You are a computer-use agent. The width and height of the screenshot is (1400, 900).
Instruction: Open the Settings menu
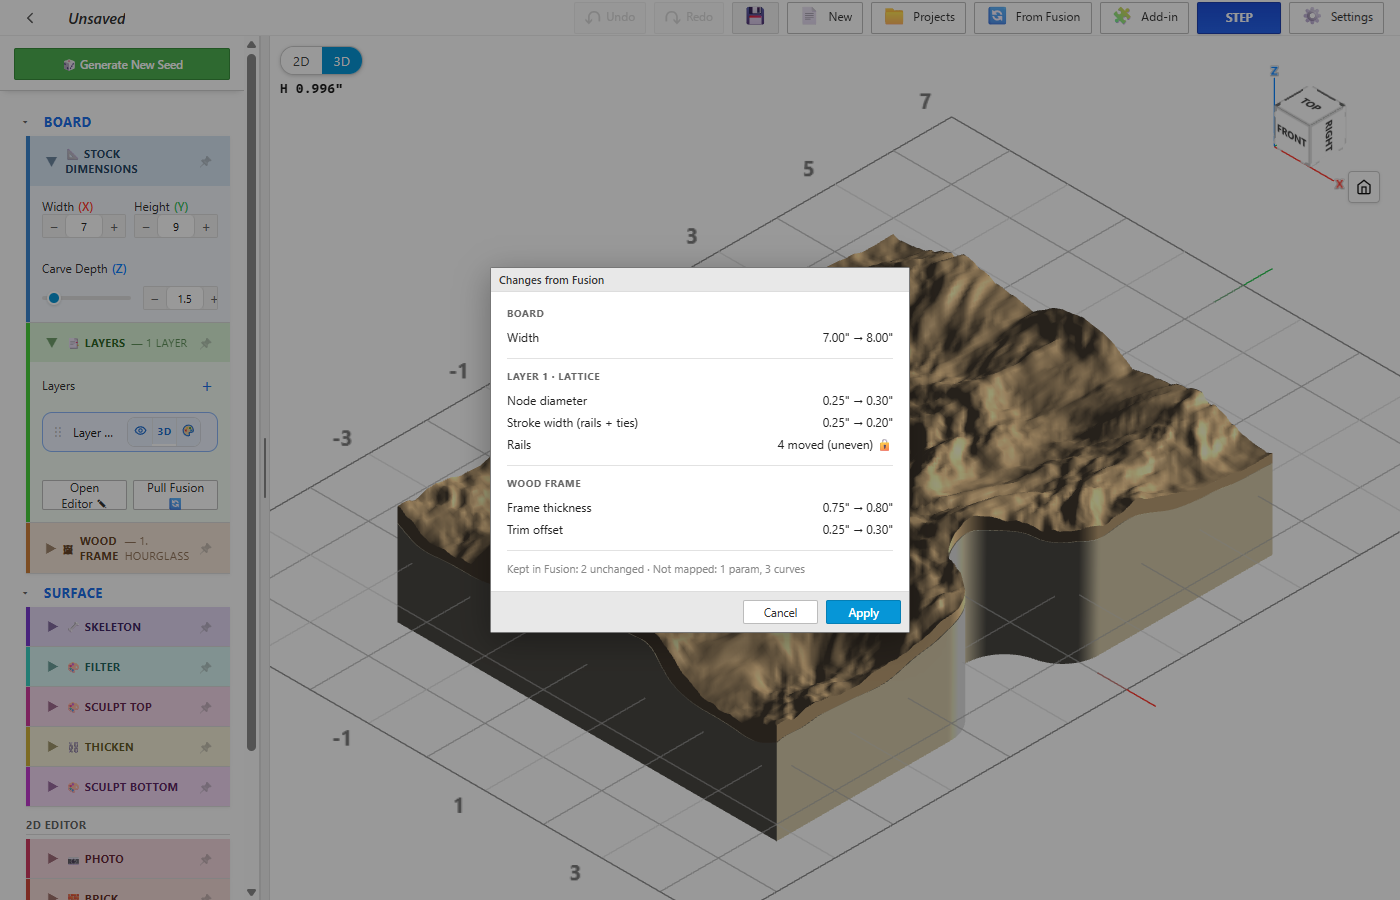pyautogui.click(x=1336, y=17)
